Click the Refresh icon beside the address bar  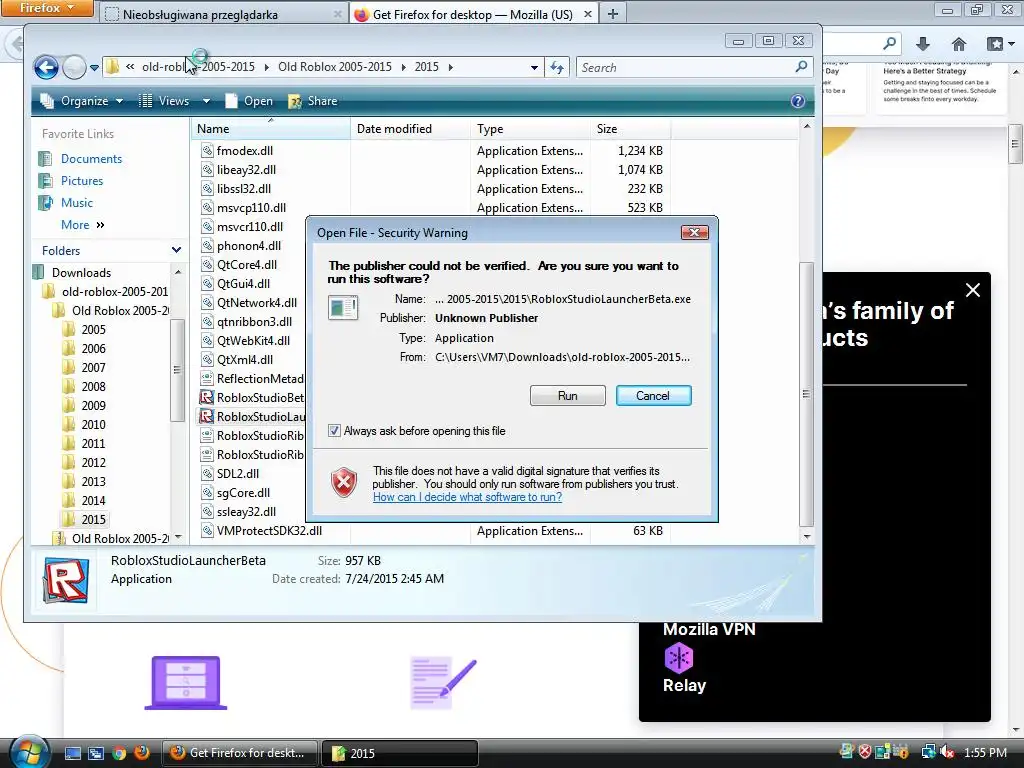coord(557,67)
